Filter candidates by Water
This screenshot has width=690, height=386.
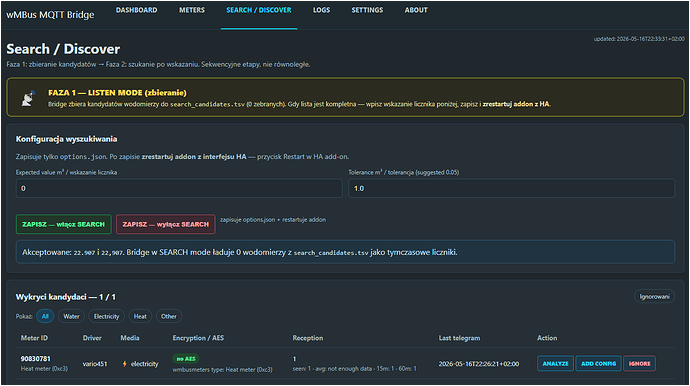(71, 316)
